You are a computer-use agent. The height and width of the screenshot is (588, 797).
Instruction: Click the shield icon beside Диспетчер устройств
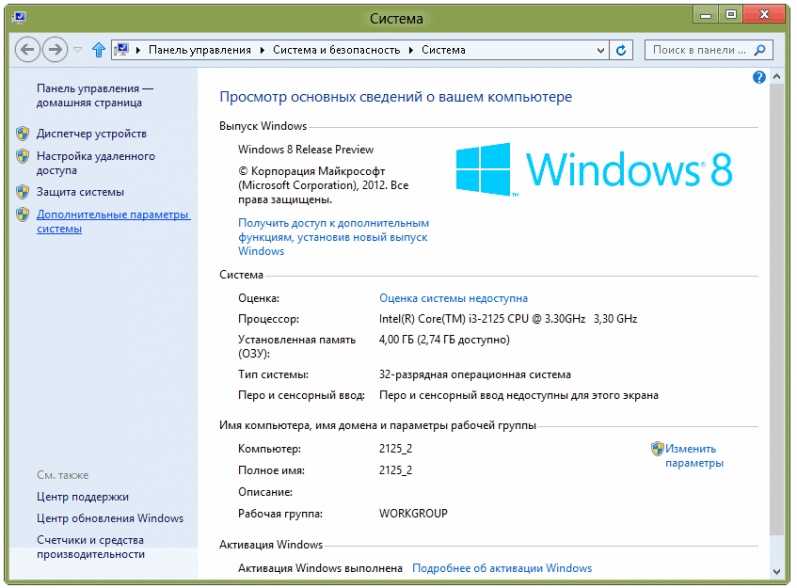[x=22, y=134]
